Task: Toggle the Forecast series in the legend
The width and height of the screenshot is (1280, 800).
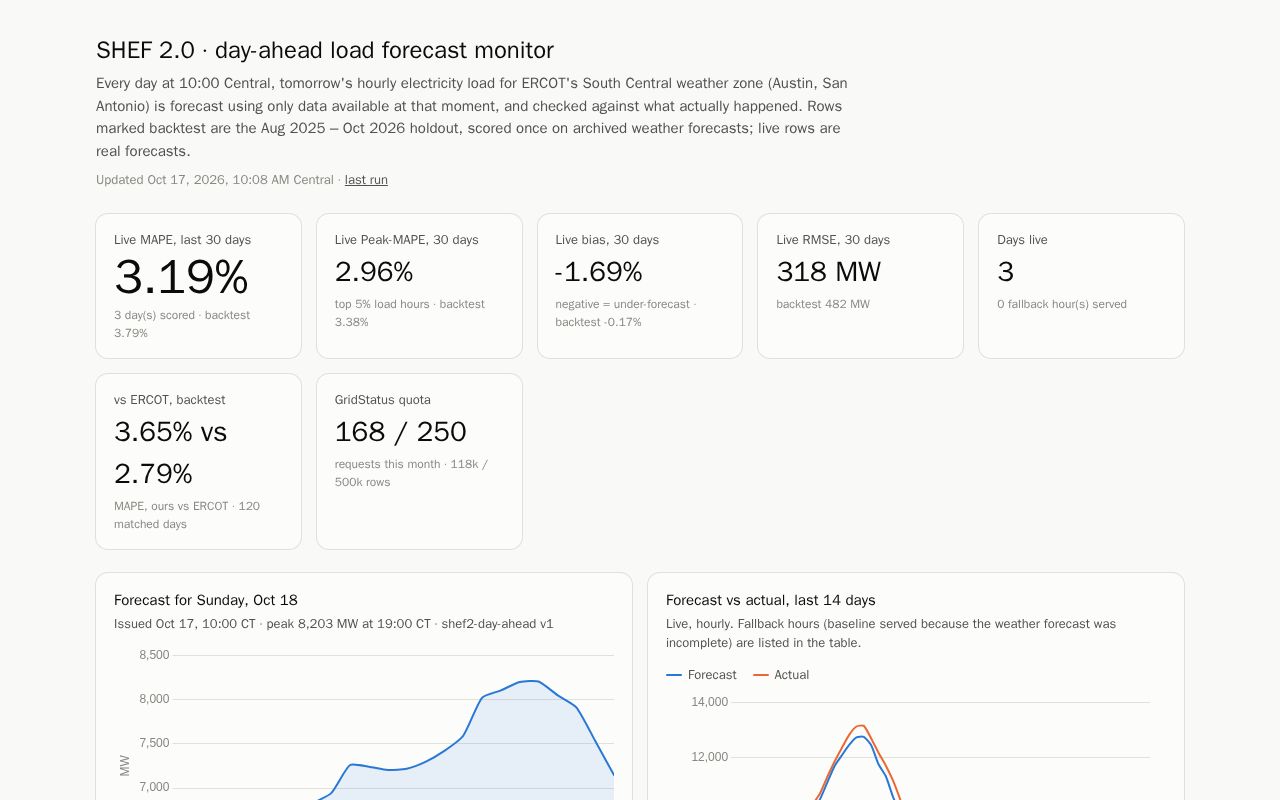Action: [702, 675]
